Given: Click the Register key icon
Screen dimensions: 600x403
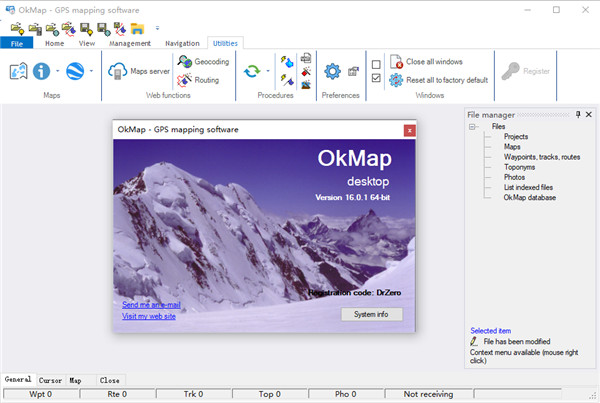Looking at the screenshot, I should pos(509,71).
